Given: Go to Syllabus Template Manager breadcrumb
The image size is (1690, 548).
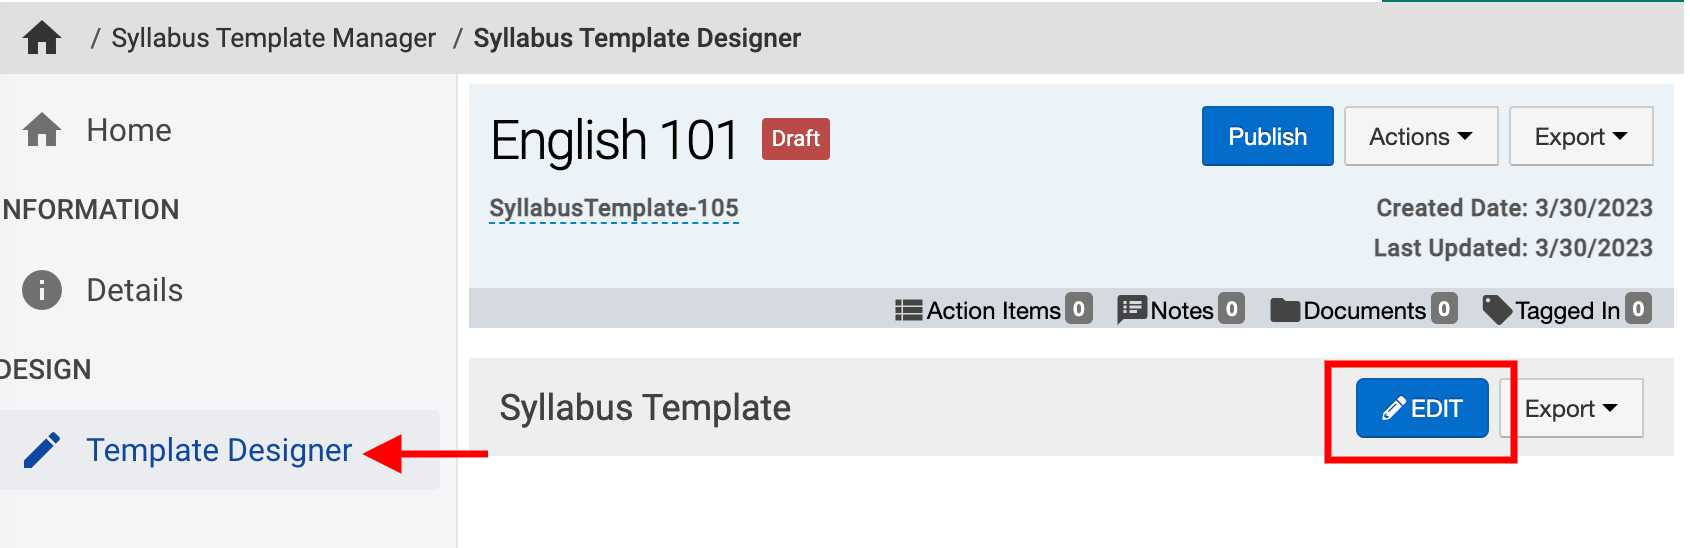Looking at the screenshot, I should tap(273, 38).
